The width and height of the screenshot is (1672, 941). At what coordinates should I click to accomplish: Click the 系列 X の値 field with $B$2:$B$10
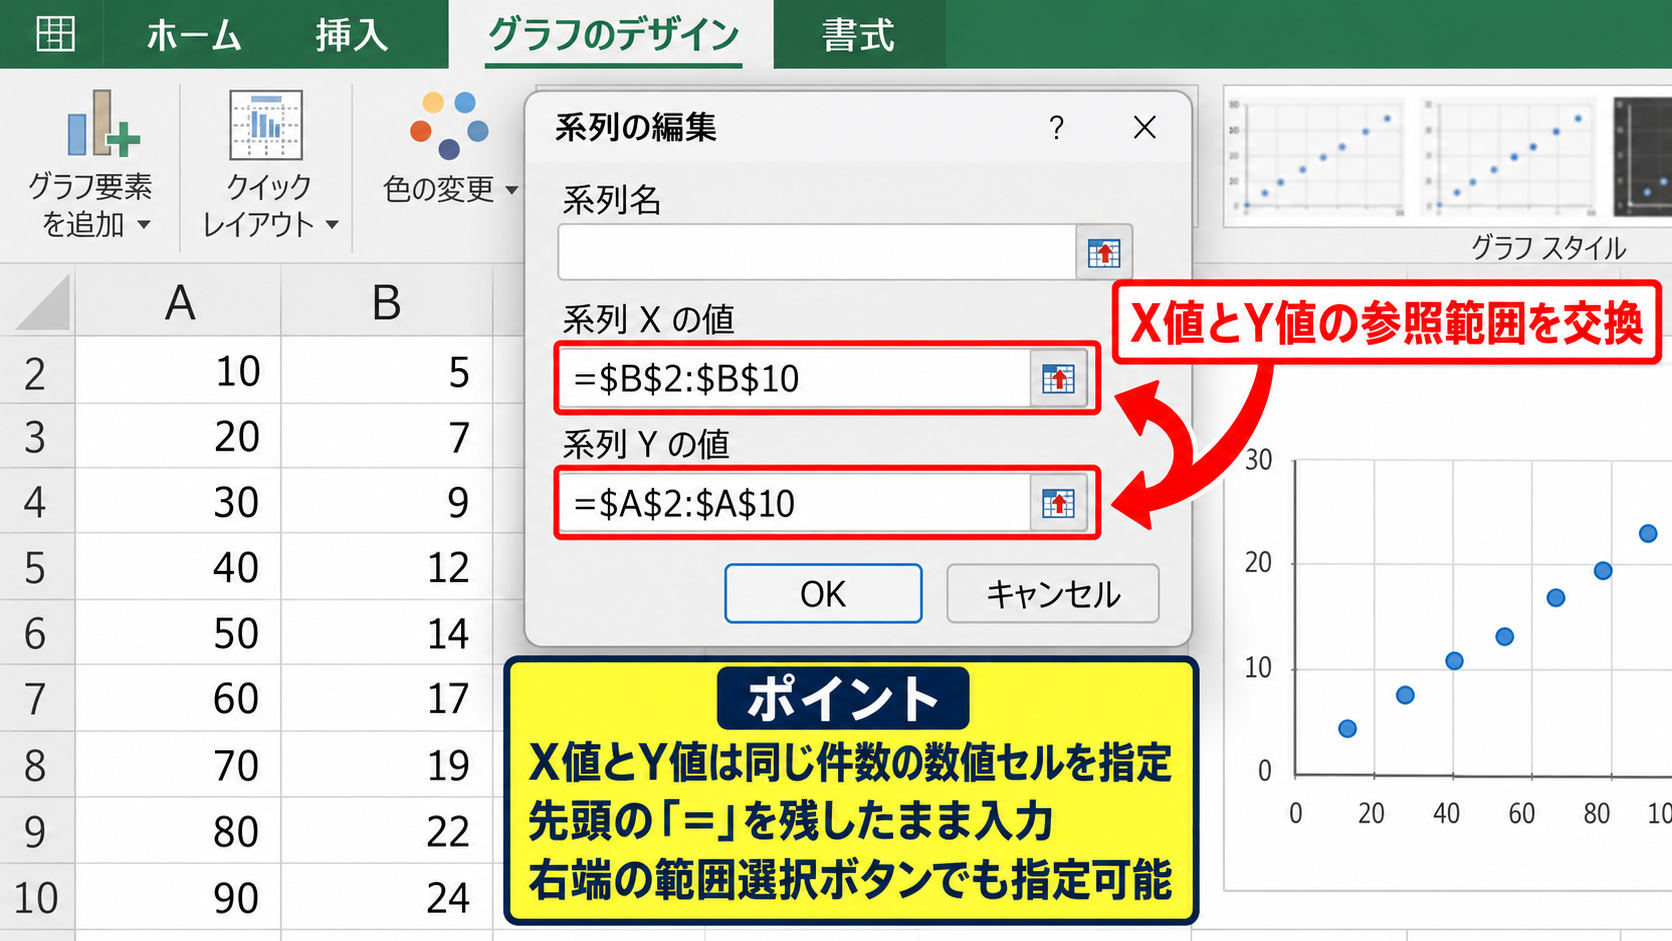point(795,378)
